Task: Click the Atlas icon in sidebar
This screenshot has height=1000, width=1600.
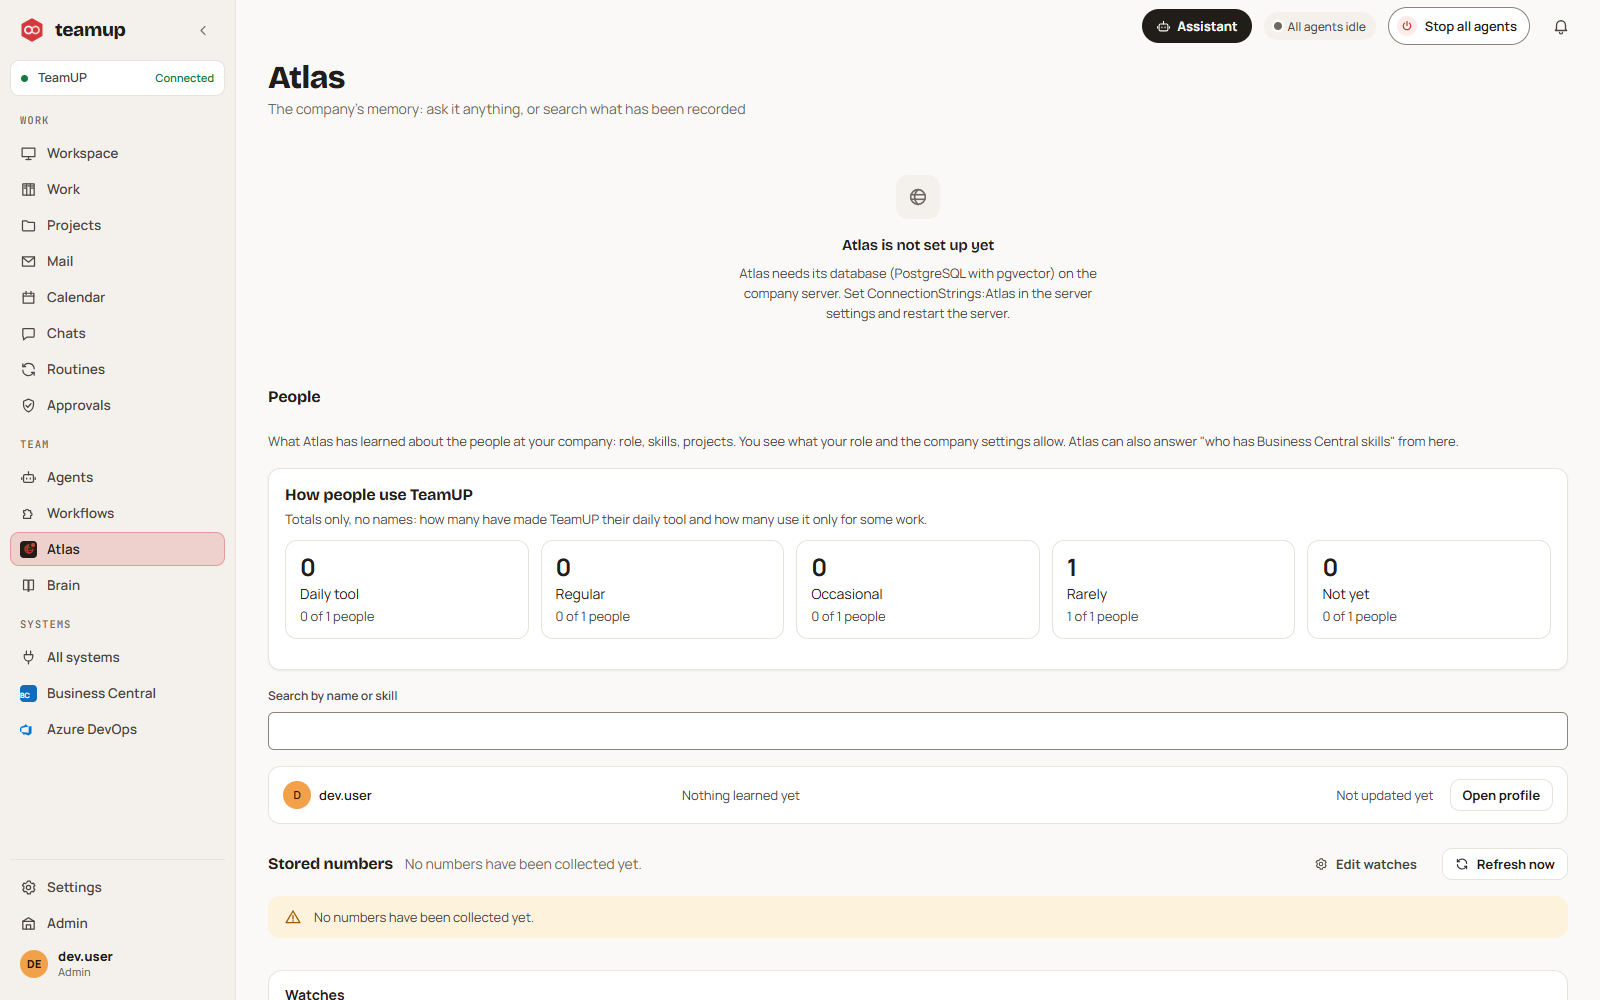Action: 29,549
